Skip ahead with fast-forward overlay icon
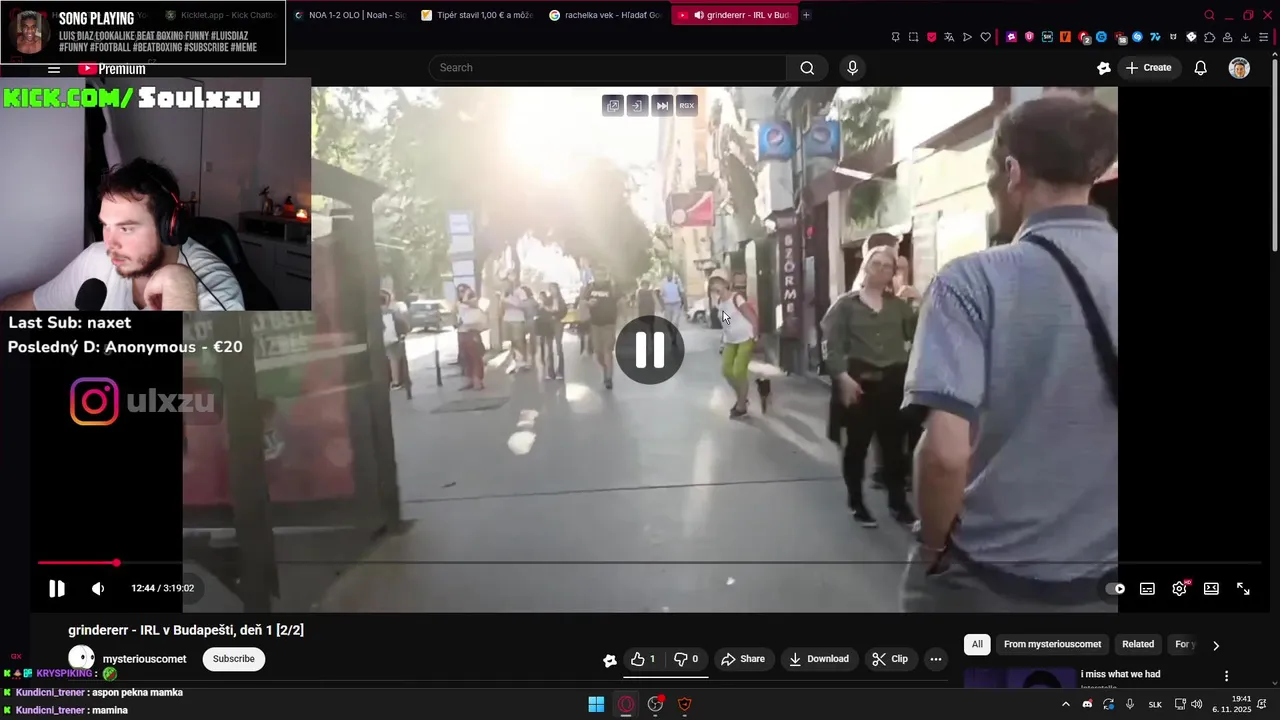This screenshot has width=1280, height=720. coord(662,105)
